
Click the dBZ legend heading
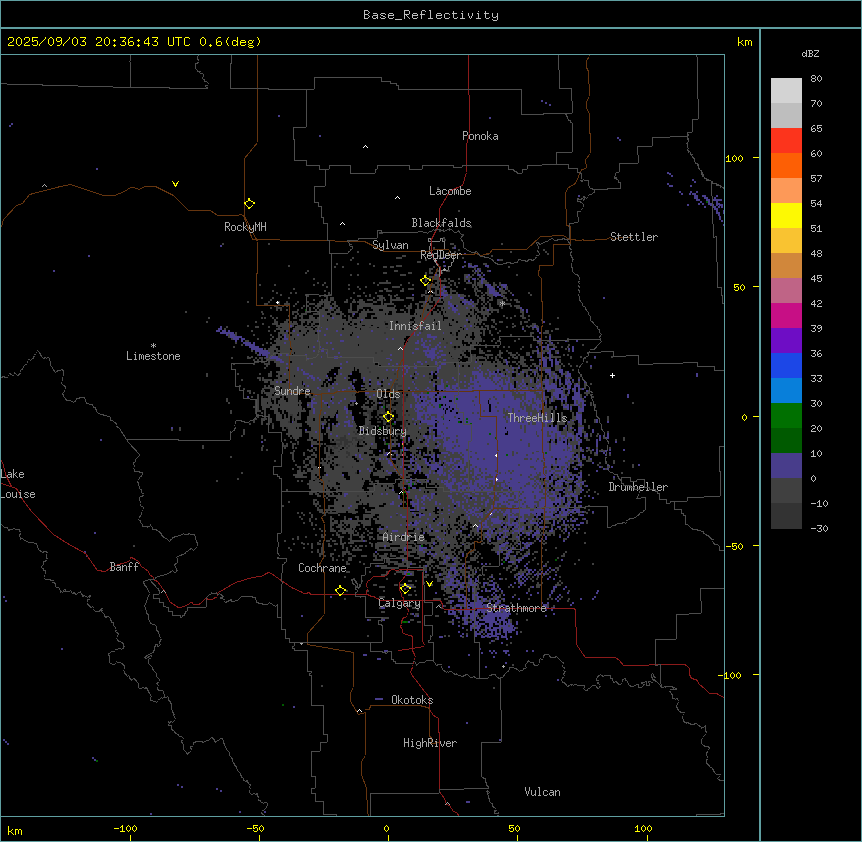click(x=810, y=54)
